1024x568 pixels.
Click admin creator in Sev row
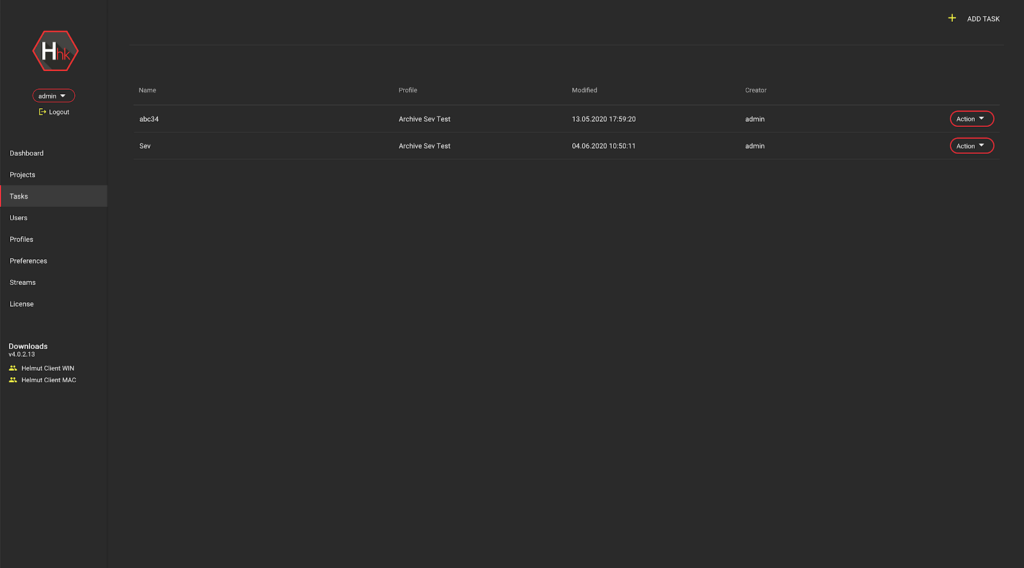coord(755,146)
